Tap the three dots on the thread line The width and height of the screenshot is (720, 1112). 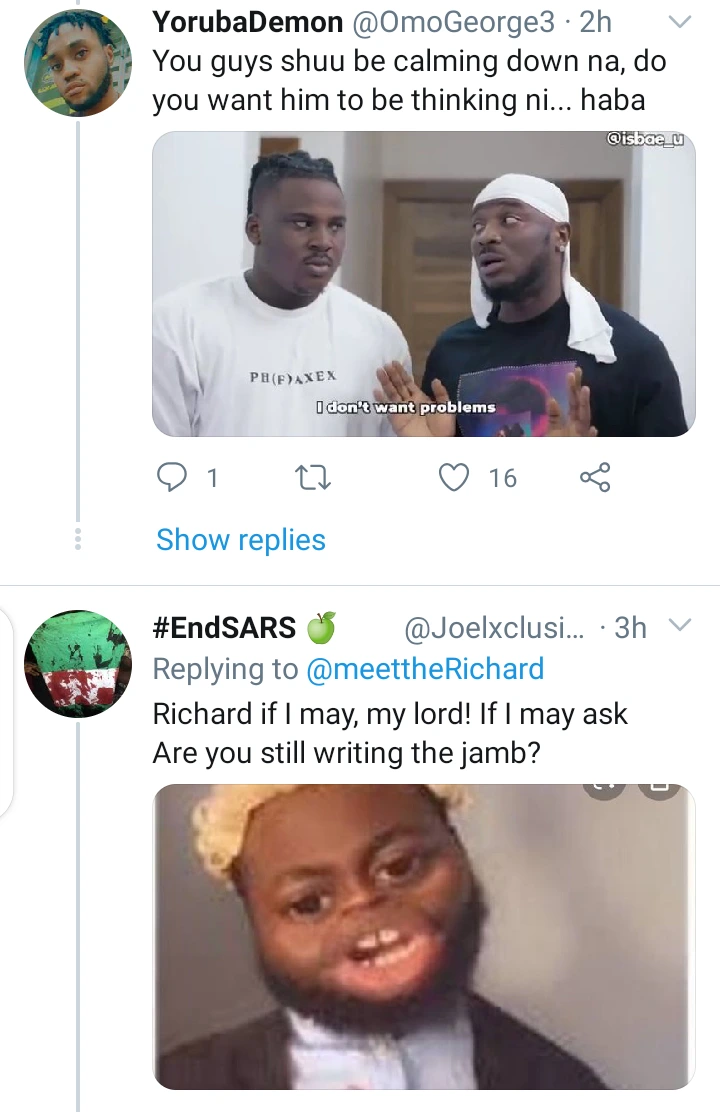click(79, 540)
